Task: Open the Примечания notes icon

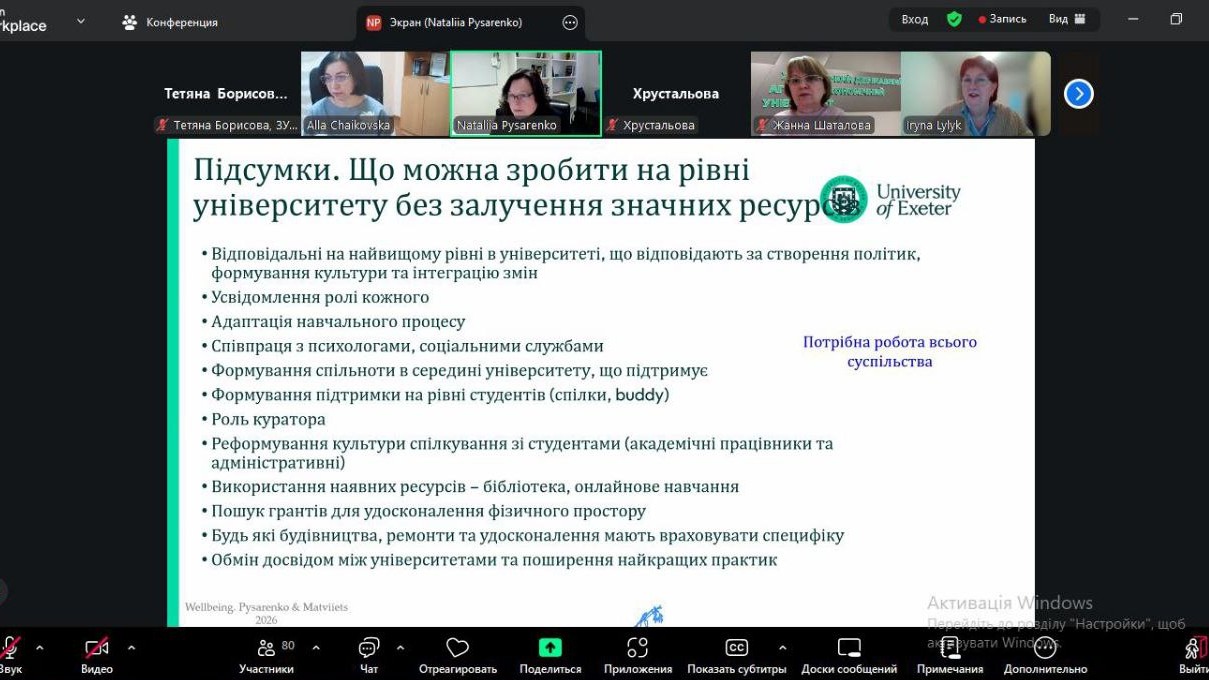Action: [x=950, y=648]
